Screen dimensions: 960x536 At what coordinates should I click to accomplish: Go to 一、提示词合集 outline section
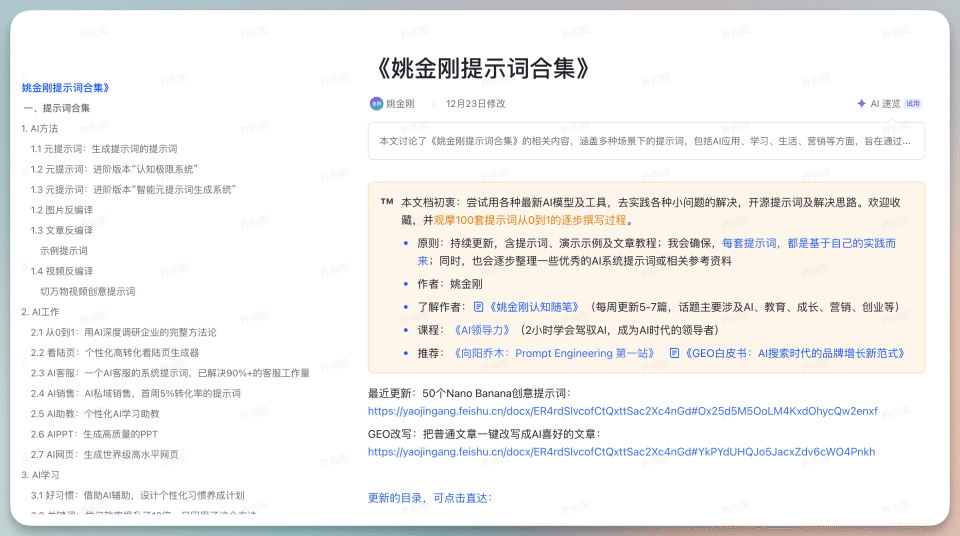point(56,108)
